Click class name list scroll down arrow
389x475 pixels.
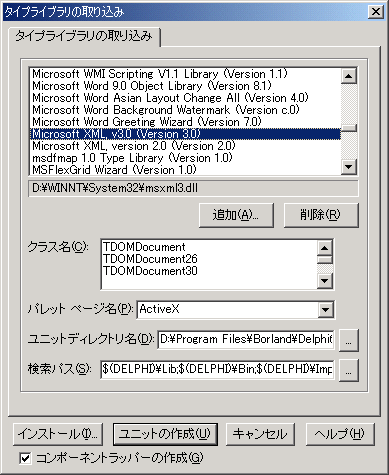[x=325, y=281]
